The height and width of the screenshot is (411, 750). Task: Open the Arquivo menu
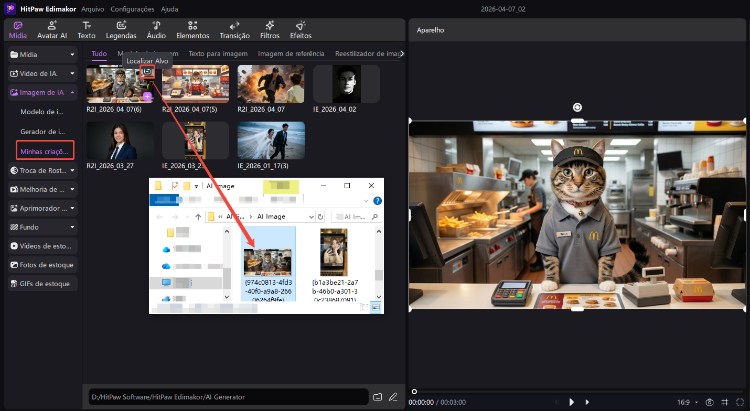click(x=93, y=8)
